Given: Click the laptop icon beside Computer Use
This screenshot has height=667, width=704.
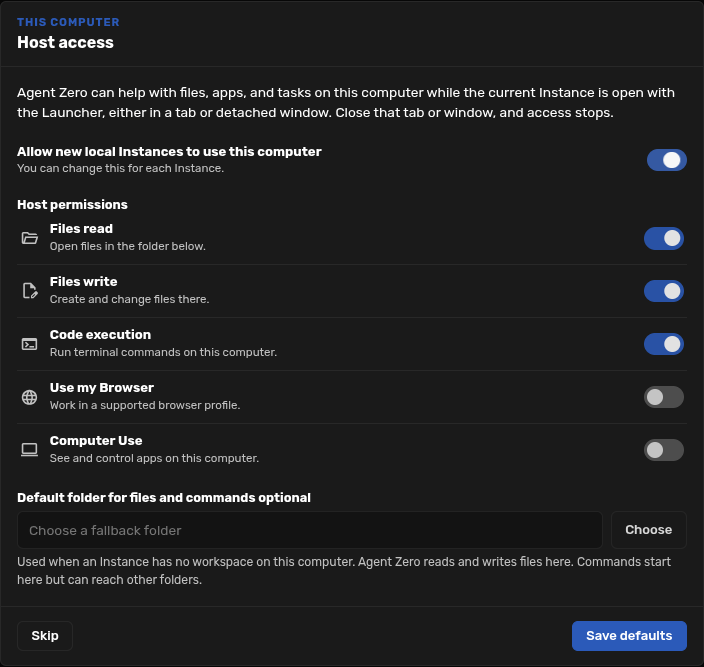Looking at the screenshot, I should (x=30, y=450).
